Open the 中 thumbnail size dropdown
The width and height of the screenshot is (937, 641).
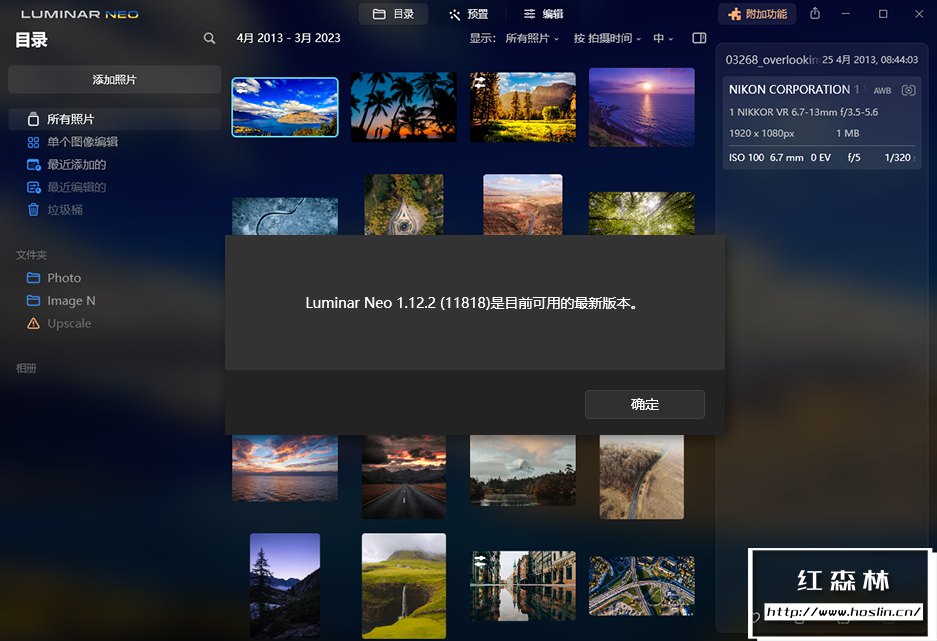click(663, 38)
